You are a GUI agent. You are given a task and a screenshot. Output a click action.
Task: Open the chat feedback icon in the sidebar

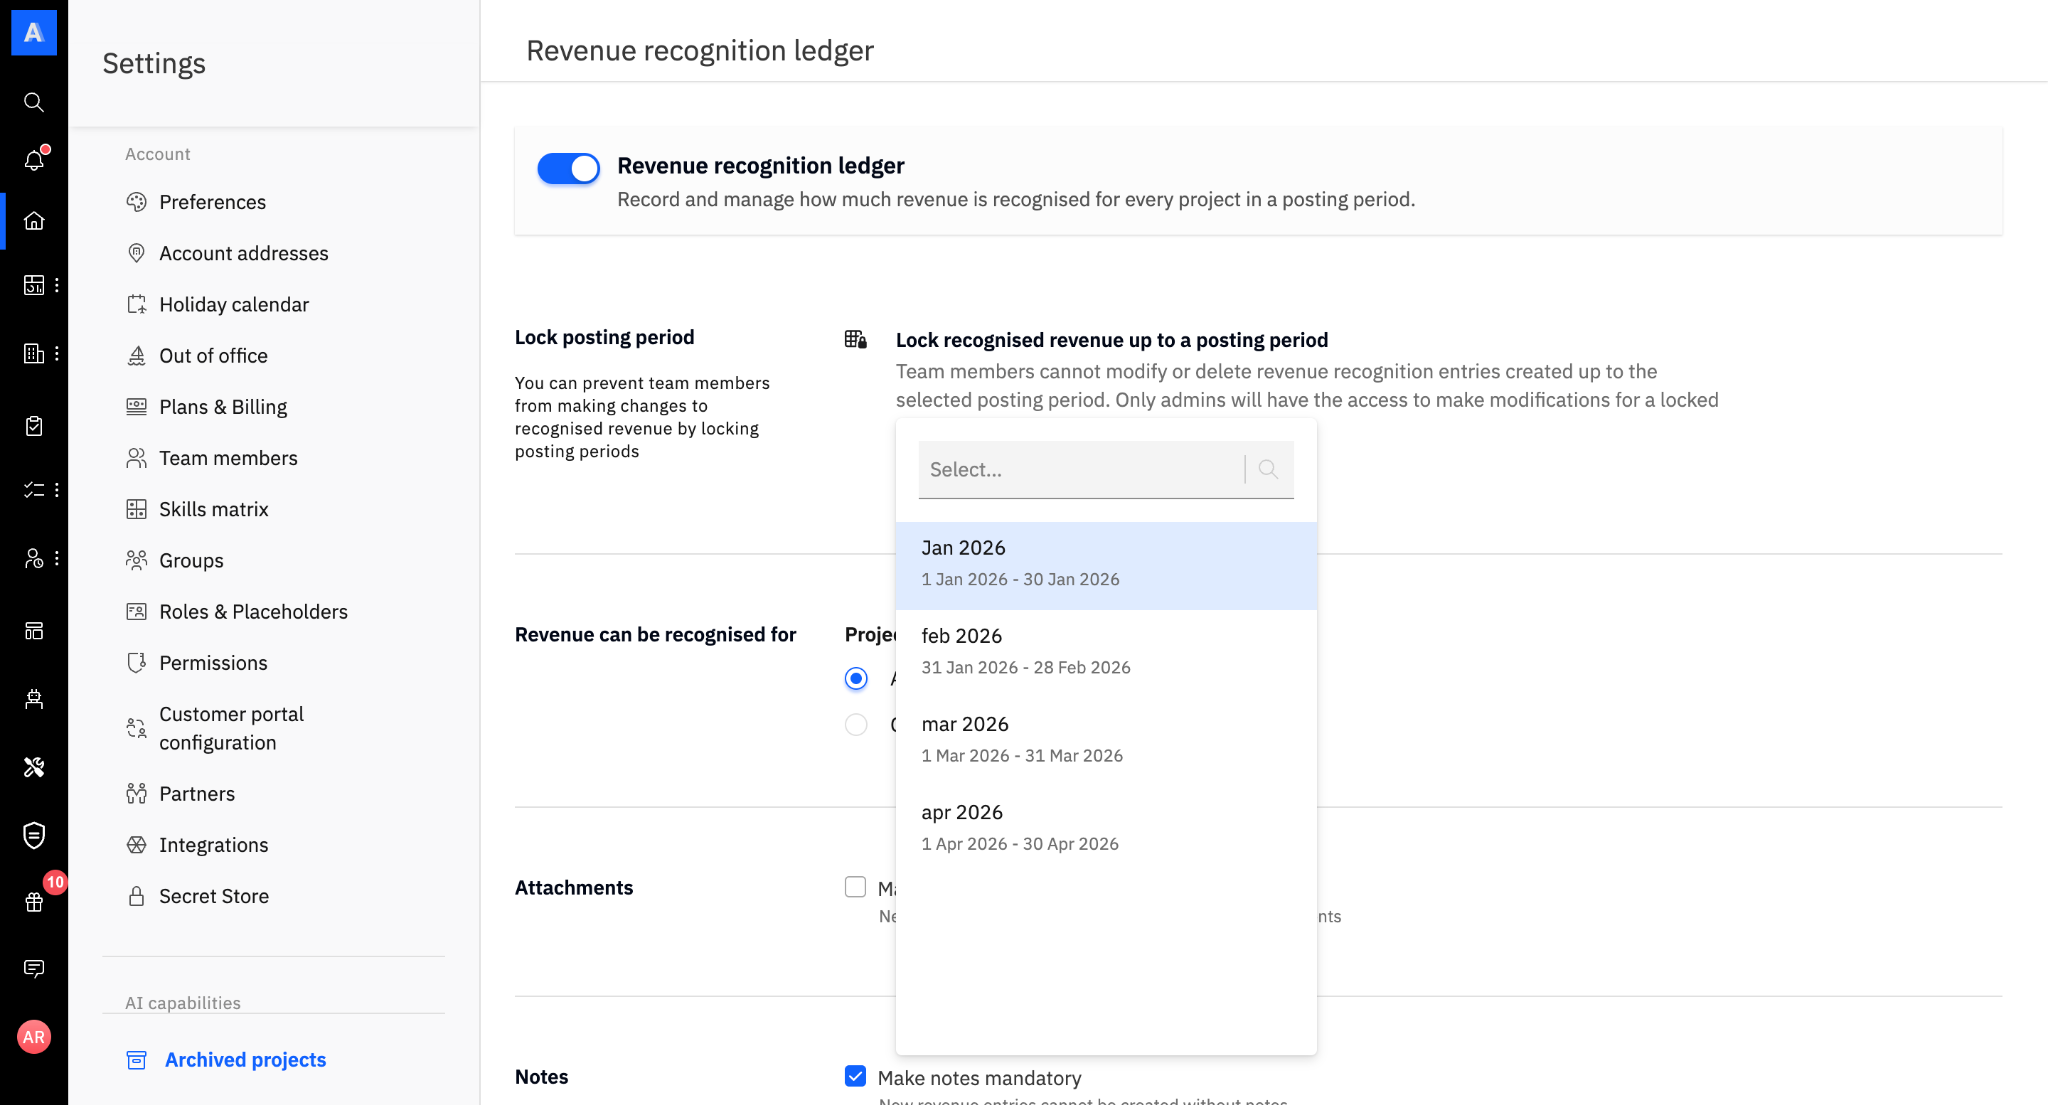coord(34,968)
